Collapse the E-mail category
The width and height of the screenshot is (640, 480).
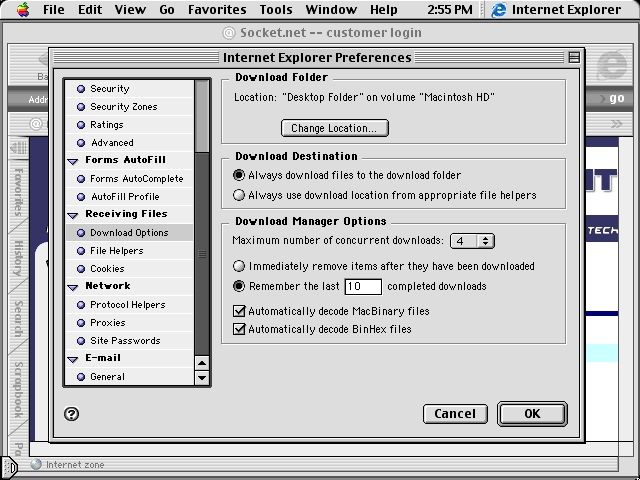point(73,359)
